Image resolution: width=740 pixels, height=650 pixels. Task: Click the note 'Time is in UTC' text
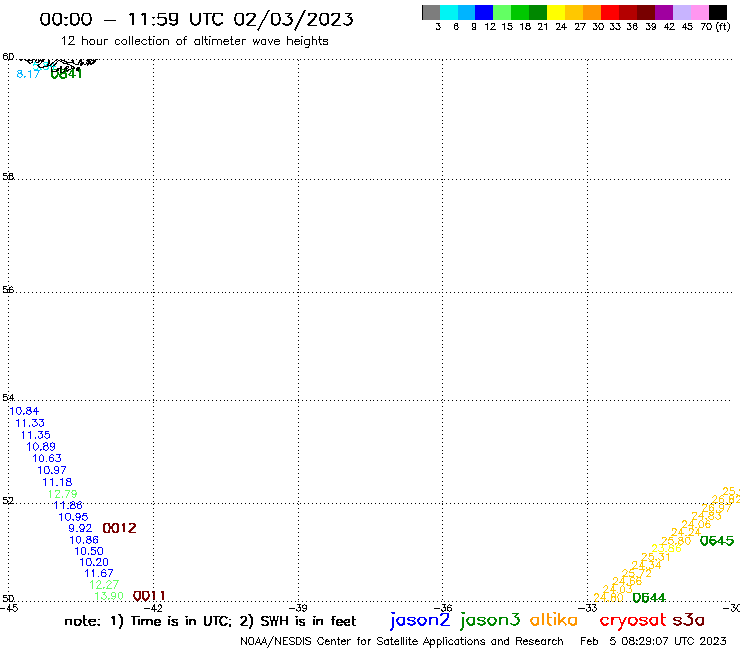(x=181, y=621)
